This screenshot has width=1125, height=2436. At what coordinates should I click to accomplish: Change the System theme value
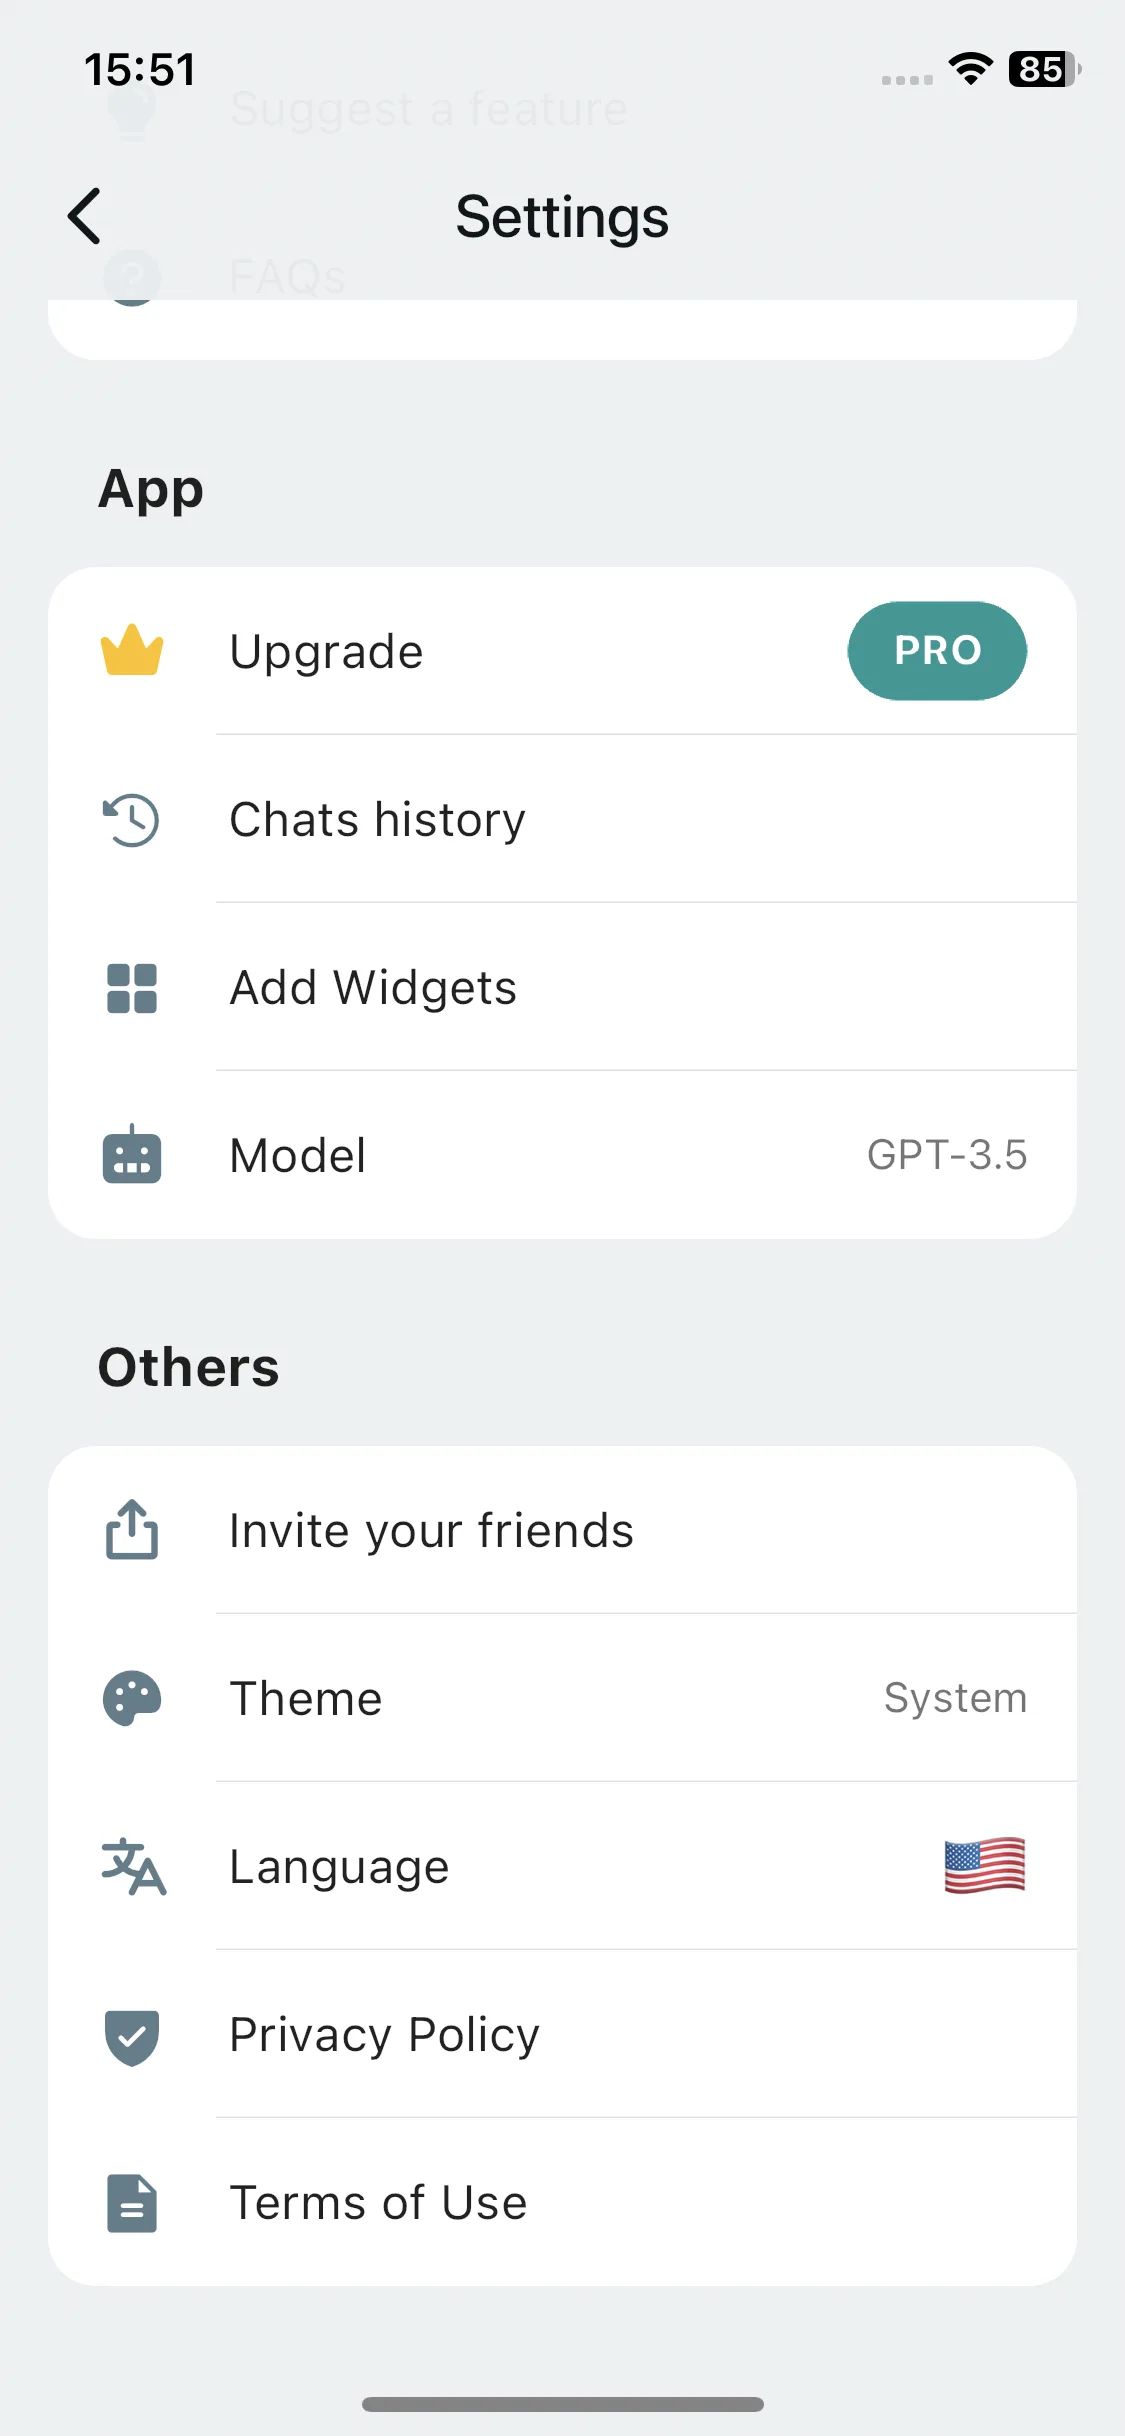(x=955, y=1698)
